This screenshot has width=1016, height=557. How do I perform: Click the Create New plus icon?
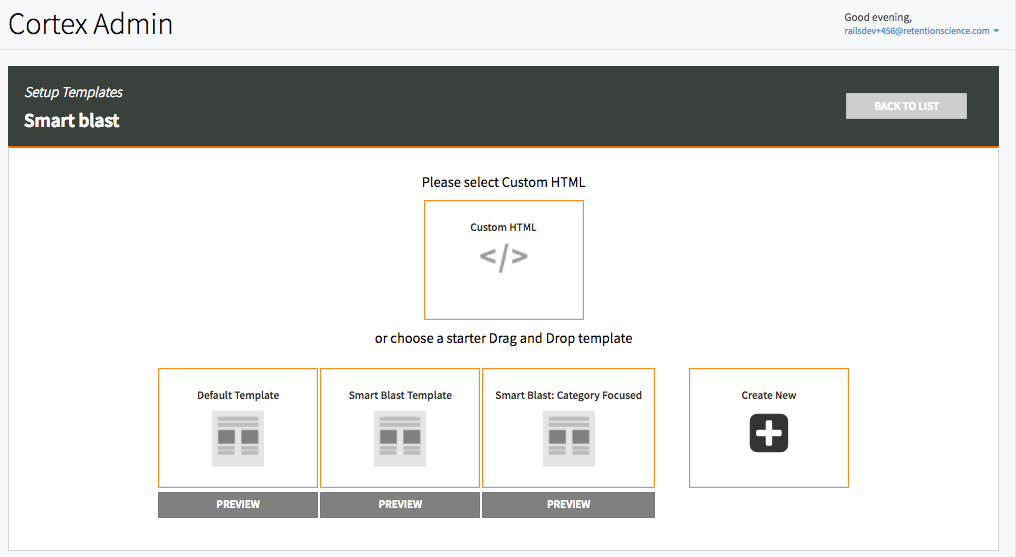[768, 433]
